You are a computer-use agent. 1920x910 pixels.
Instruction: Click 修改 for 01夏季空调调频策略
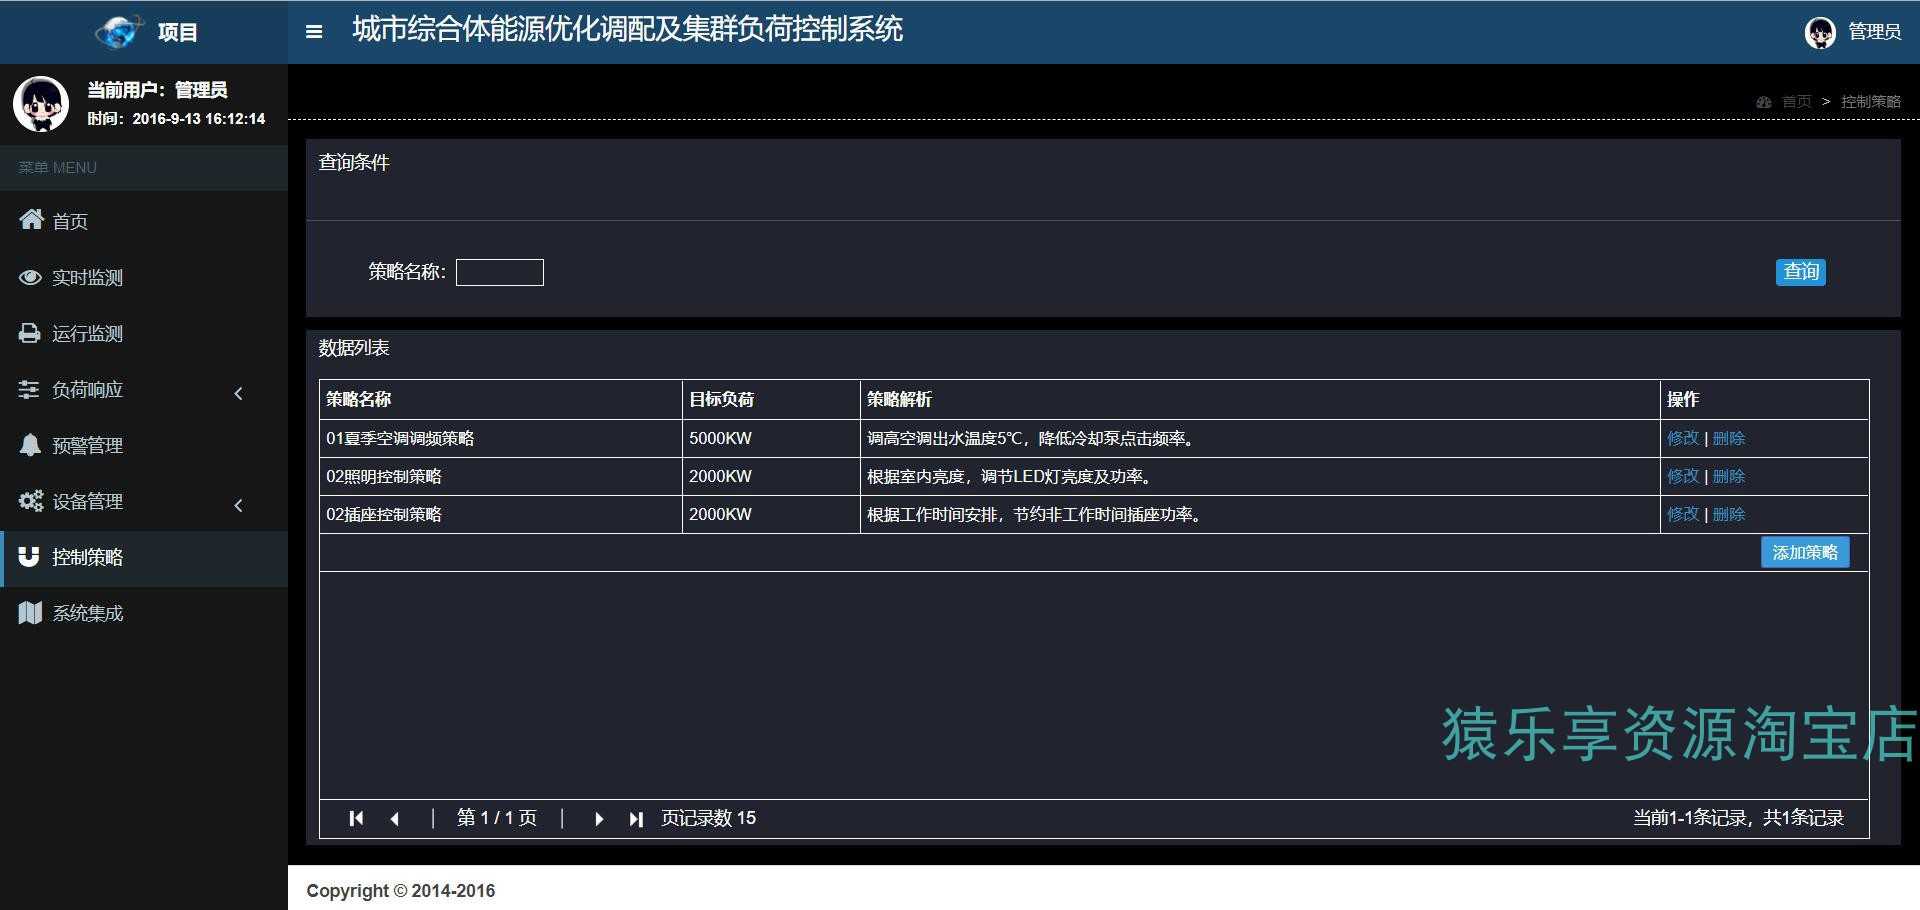pyautogui.click(x=1683, y=438)
